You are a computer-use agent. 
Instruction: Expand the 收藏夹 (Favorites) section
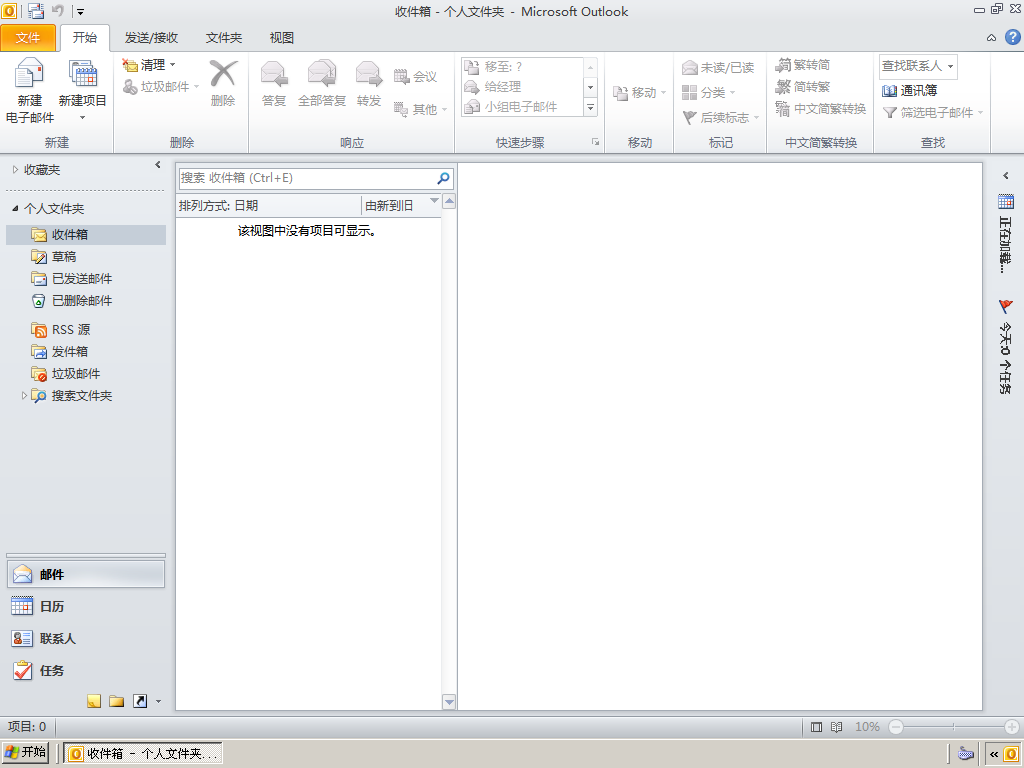click(15, 170)
